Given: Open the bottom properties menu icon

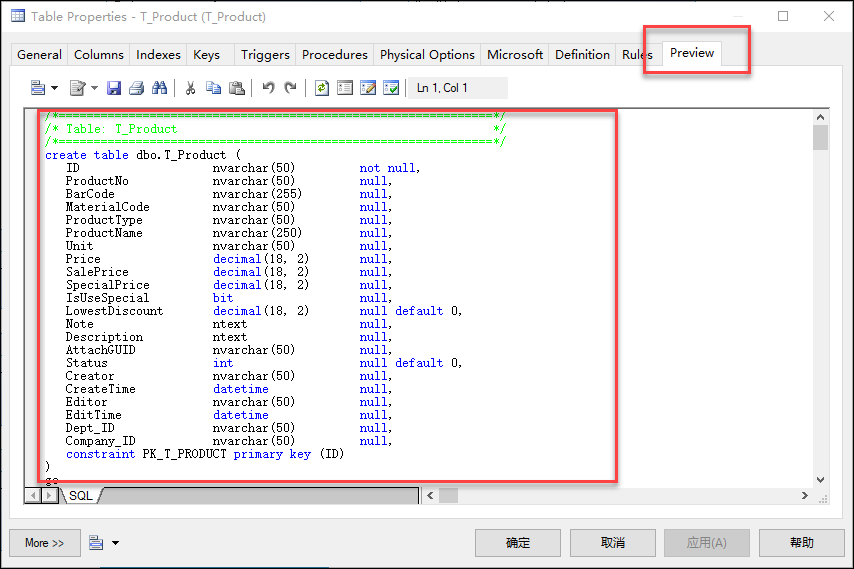Looking at the screenshot, I should tap(96, 543).
